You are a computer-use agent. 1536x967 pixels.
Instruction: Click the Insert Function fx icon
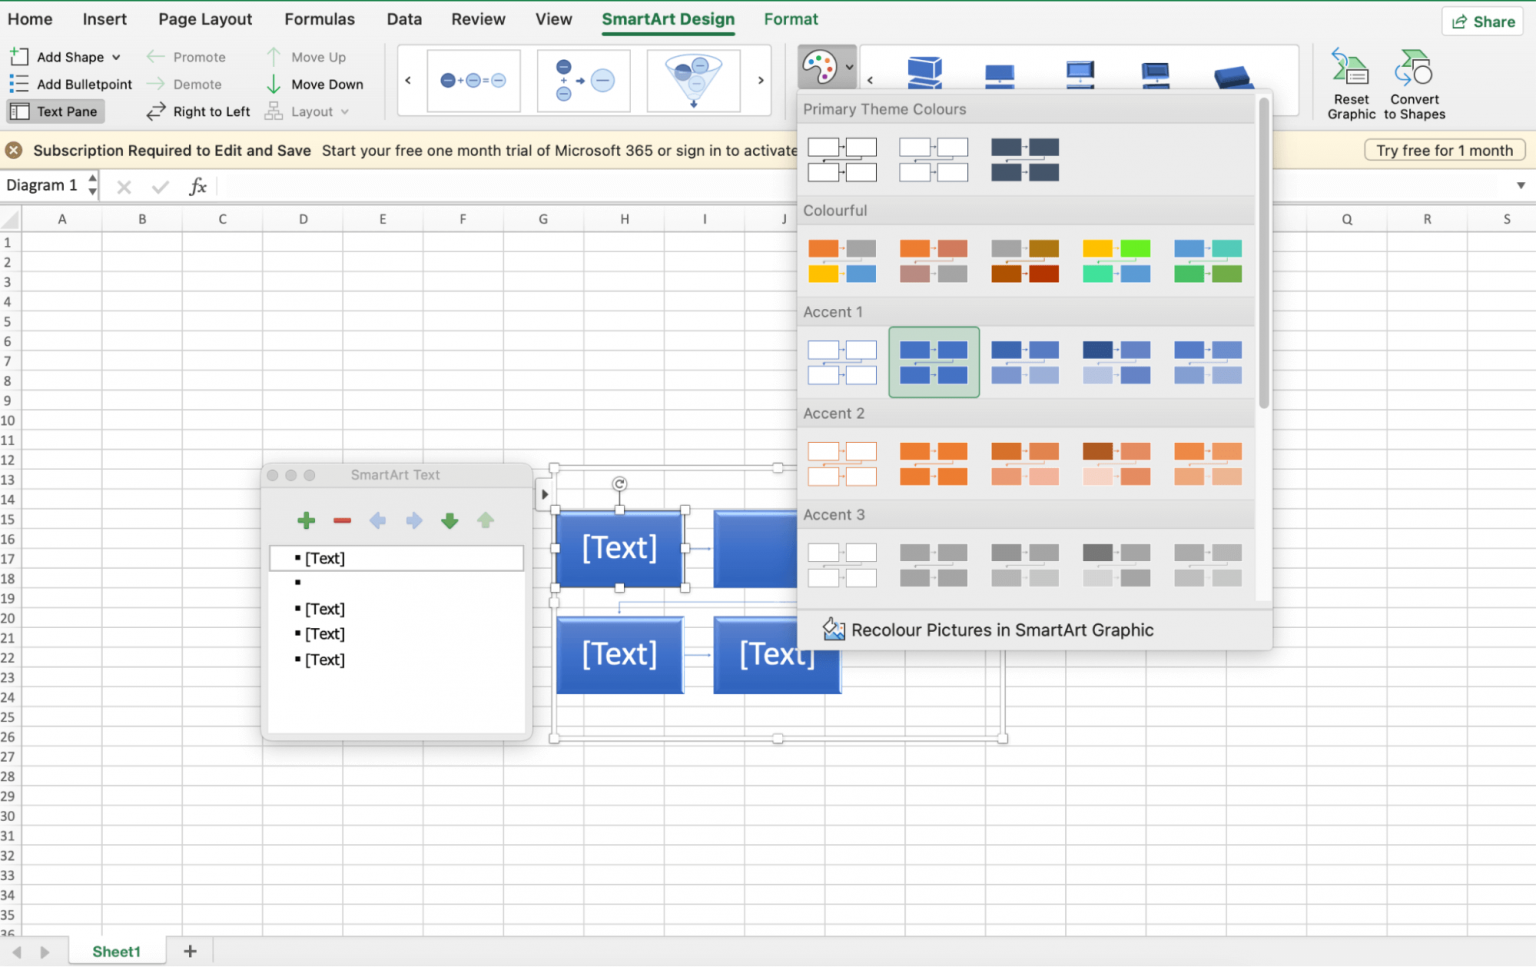[x=198, y=185]
